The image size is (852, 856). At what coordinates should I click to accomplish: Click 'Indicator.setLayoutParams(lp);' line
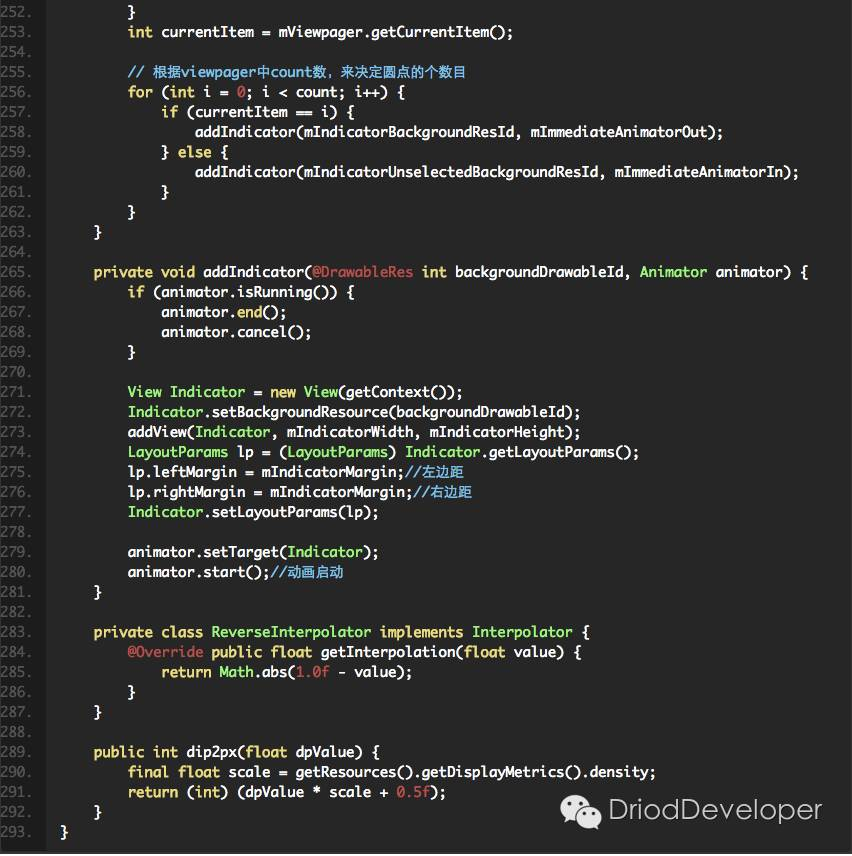[x=253, y=512]
